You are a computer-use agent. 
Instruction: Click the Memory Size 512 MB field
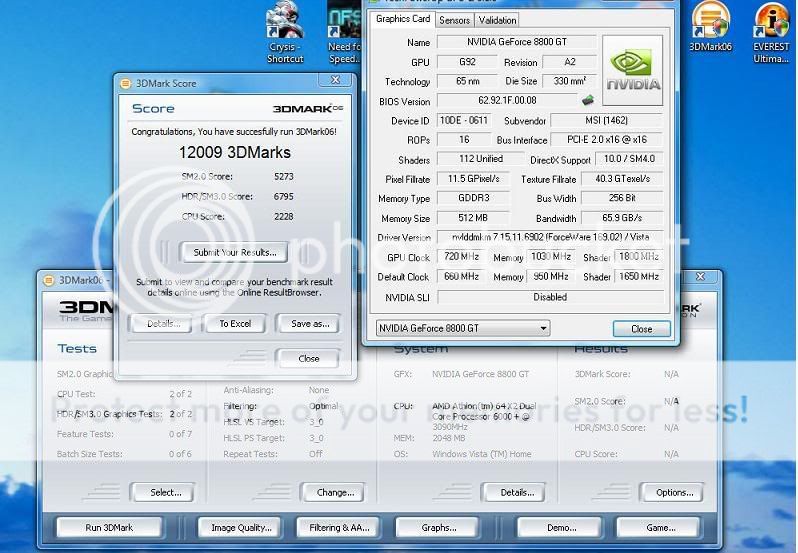pyautogui.click(x=473, y=218)
